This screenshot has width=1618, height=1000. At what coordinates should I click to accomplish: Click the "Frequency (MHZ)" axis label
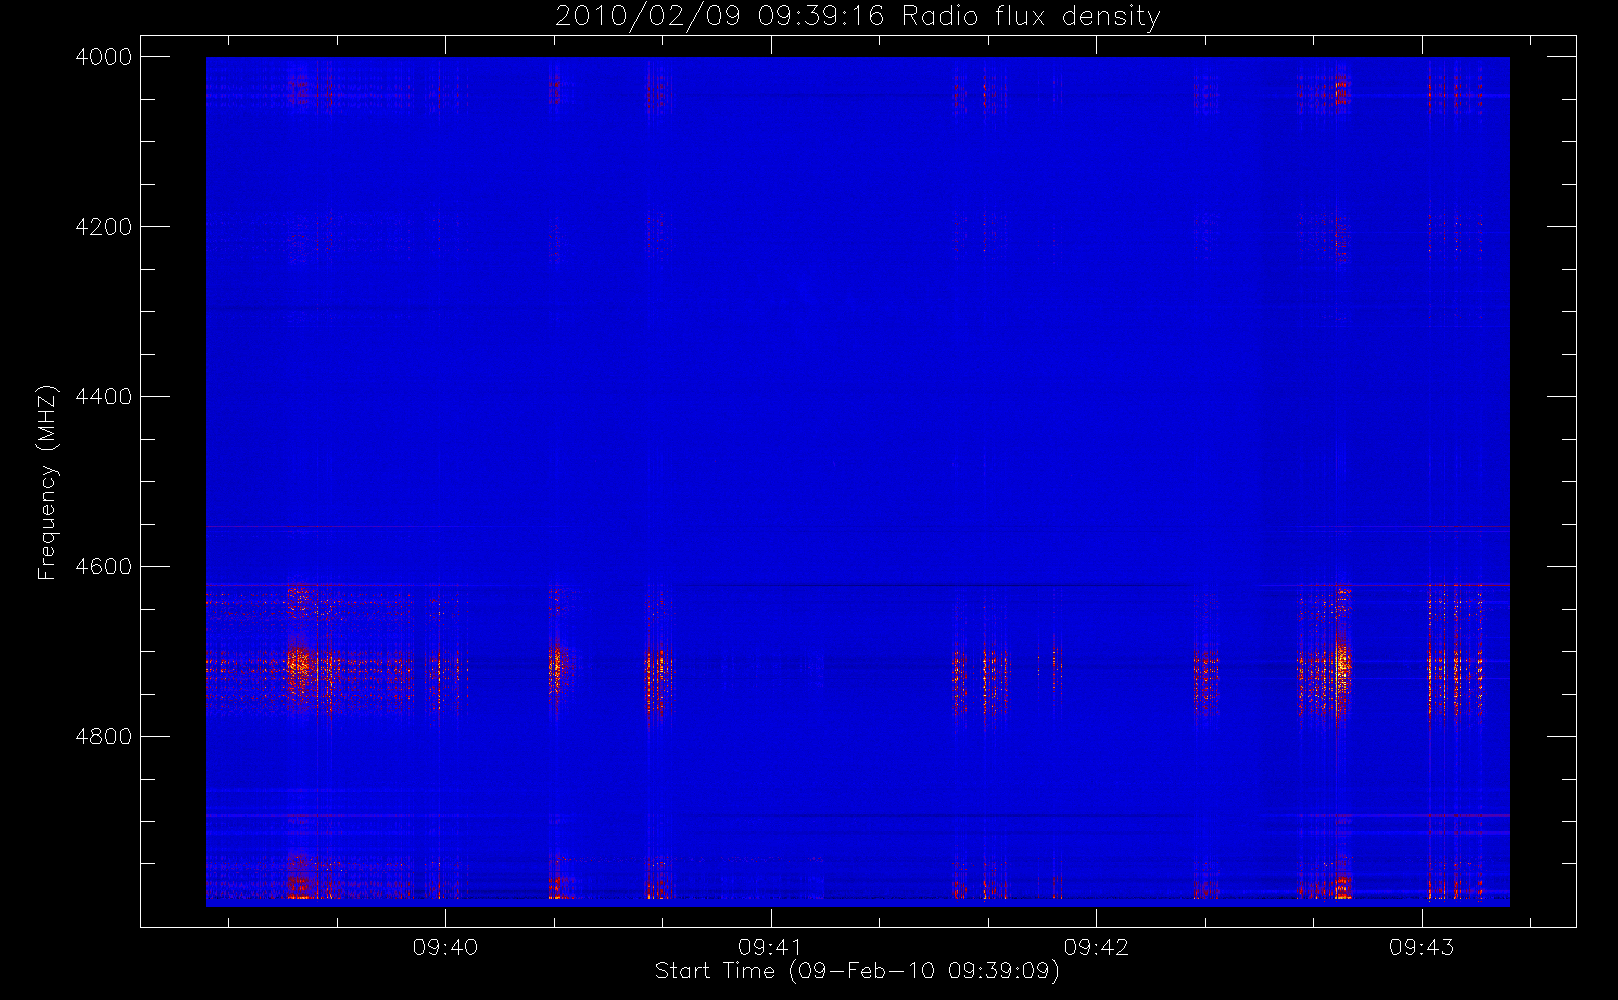click(x=46, y=482)
